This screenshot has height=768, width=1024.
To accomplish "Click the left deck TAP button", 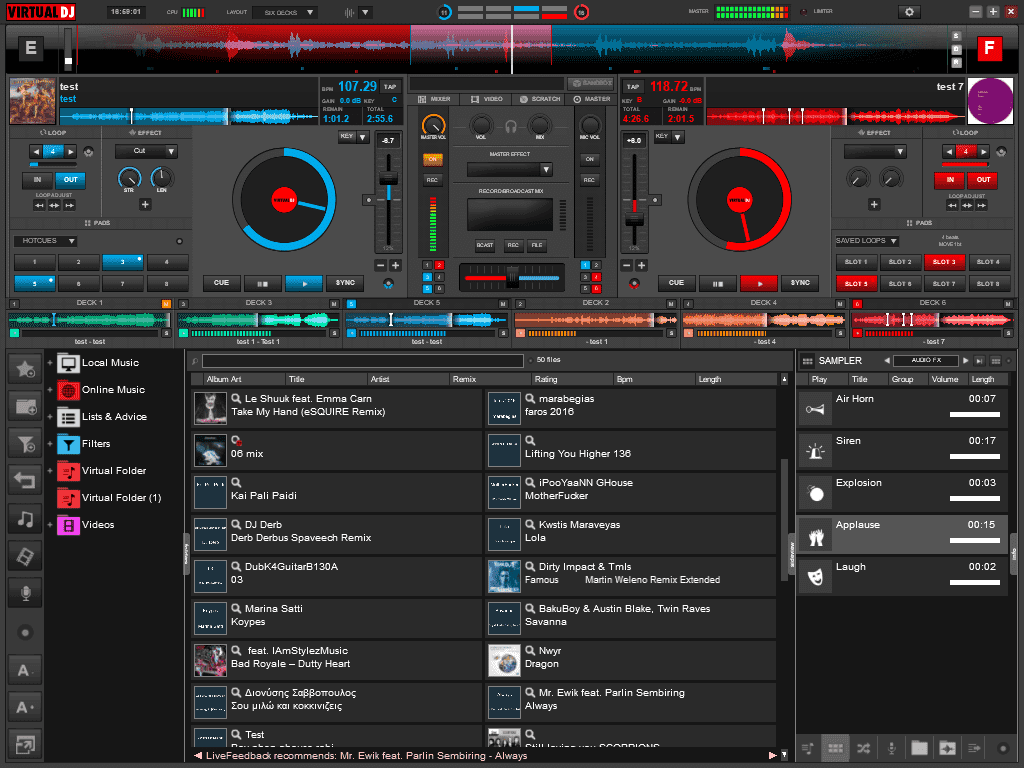I will coord(390,86).
